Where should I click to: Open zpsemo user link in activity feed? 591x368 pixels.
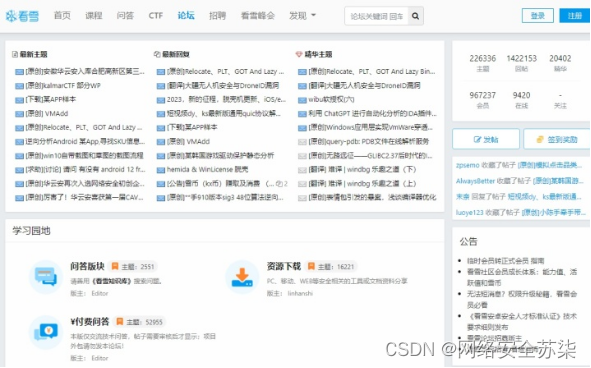pos(467,165)
